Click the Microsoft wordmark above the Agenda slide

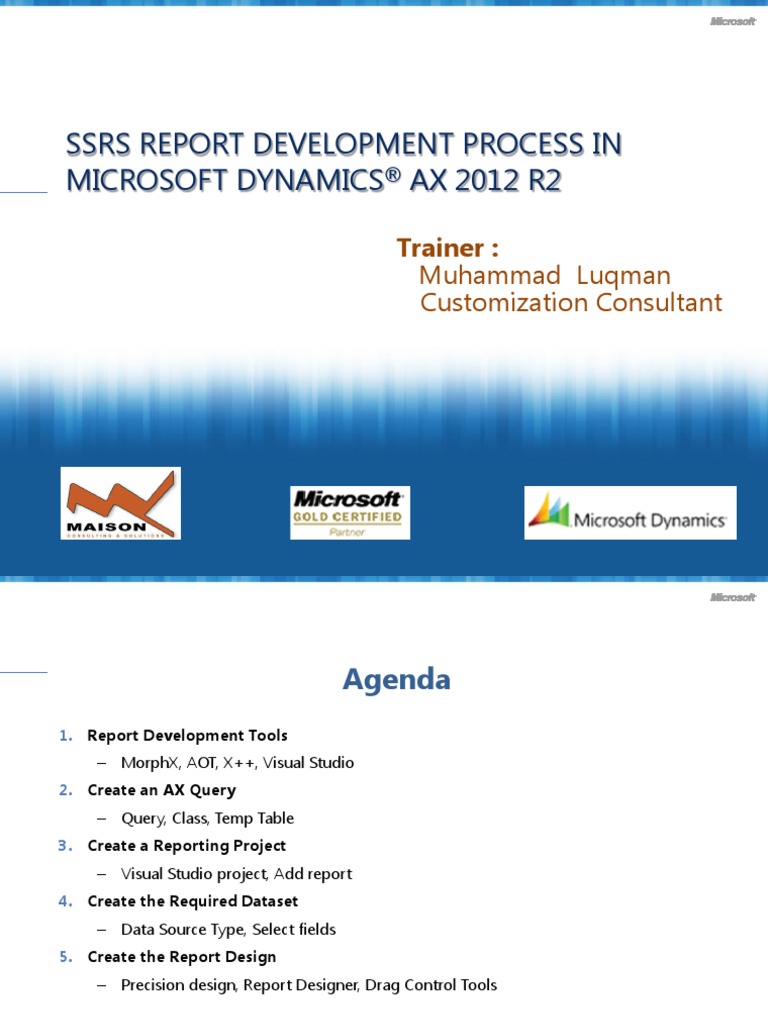[733, 597]
